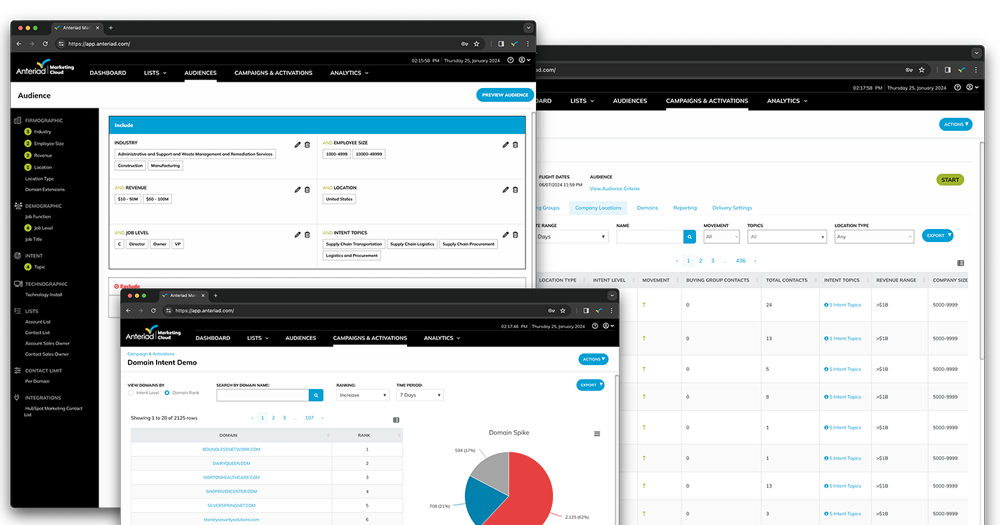Open the Time Period dropdown showing 7 Days

click(x=420, y=396)
